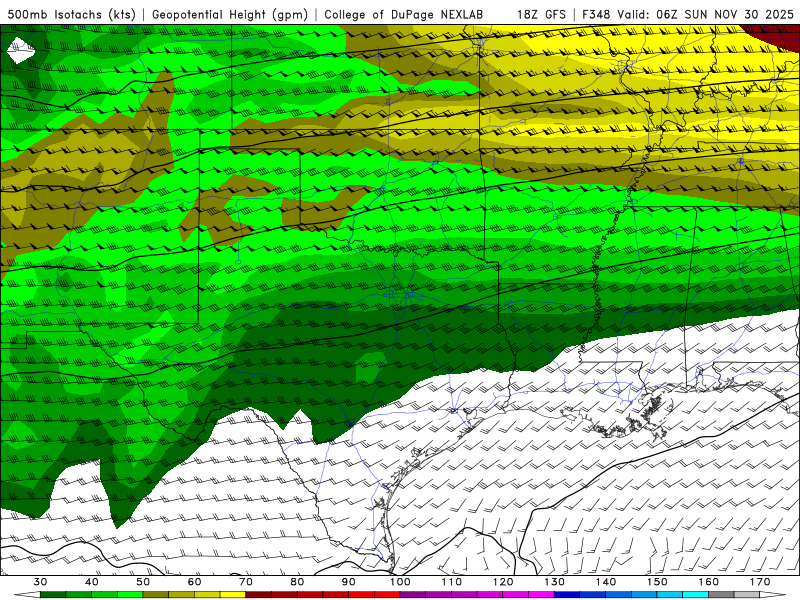Click the '90' colorbar label
The image size is (800, 600).
(349, 582)
